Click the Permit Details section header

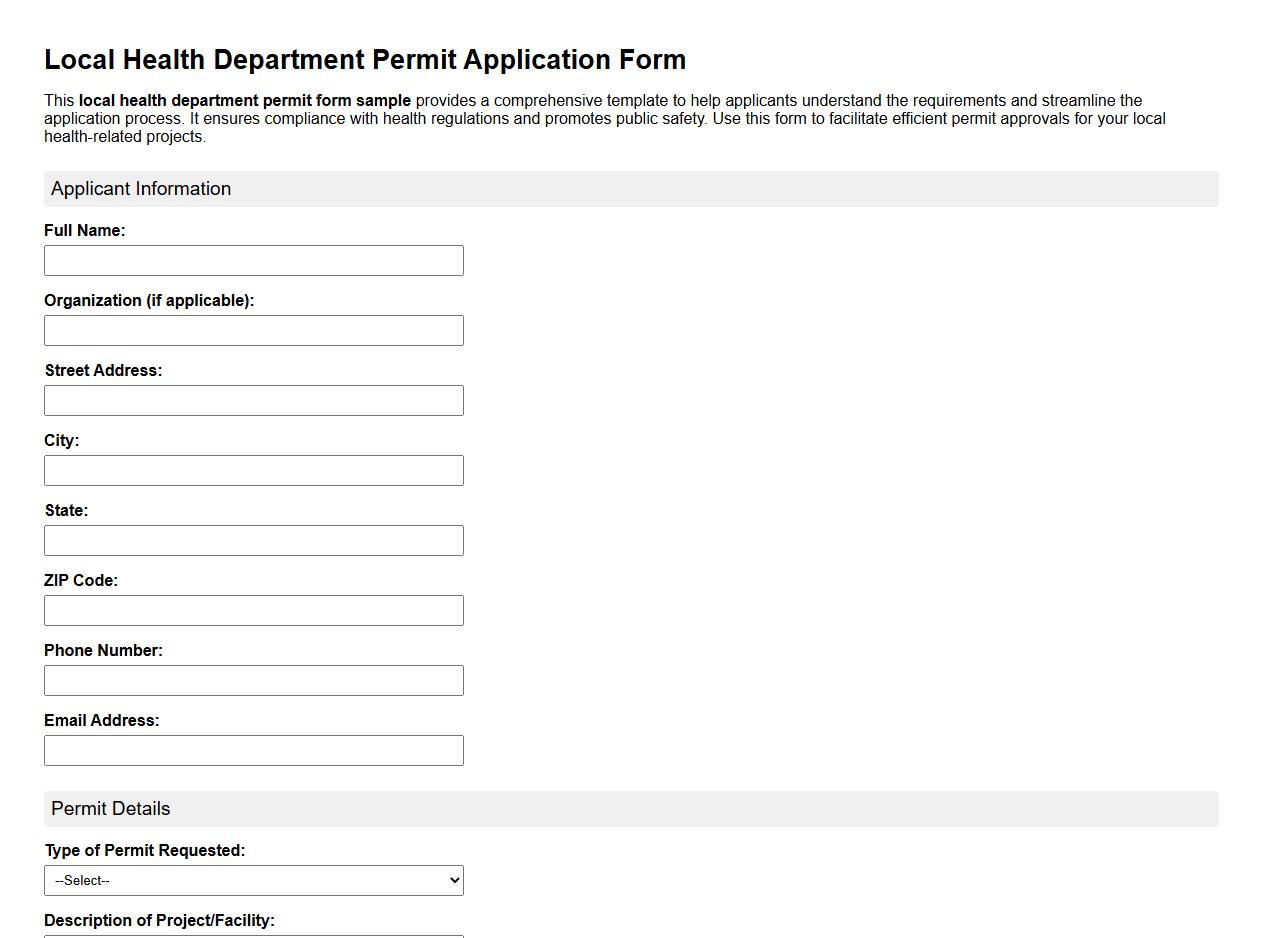click(x=110, y=808)
